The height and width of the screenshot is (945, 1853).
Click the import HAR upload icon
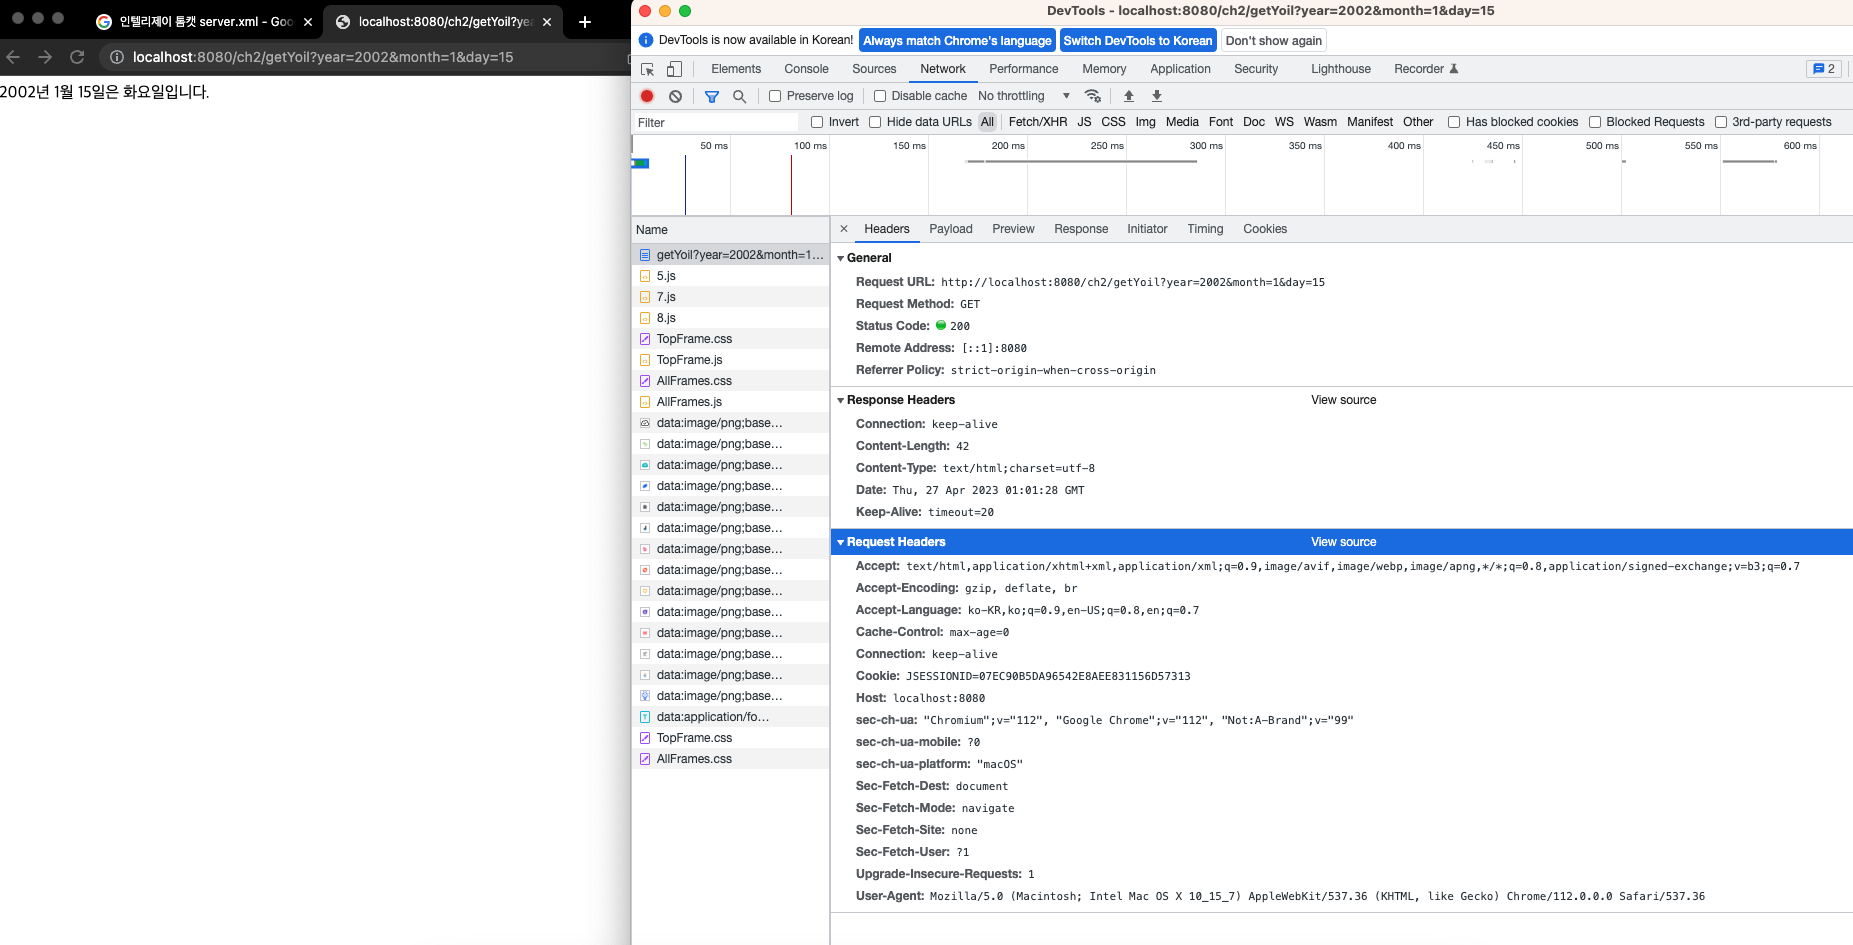click(1129, 96)
